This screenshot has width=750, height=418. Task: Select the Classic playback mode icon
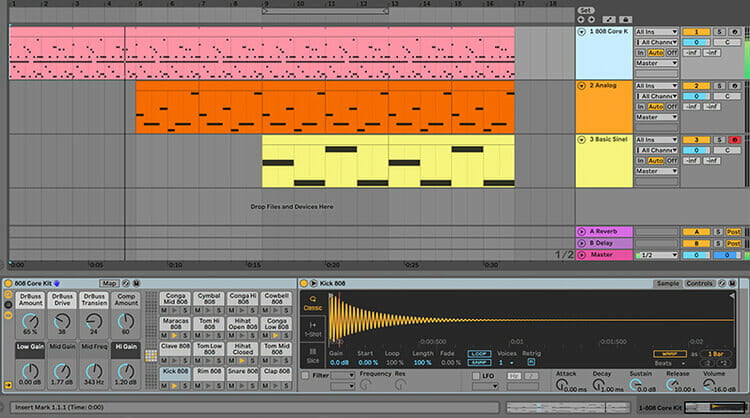pos(310,302)
